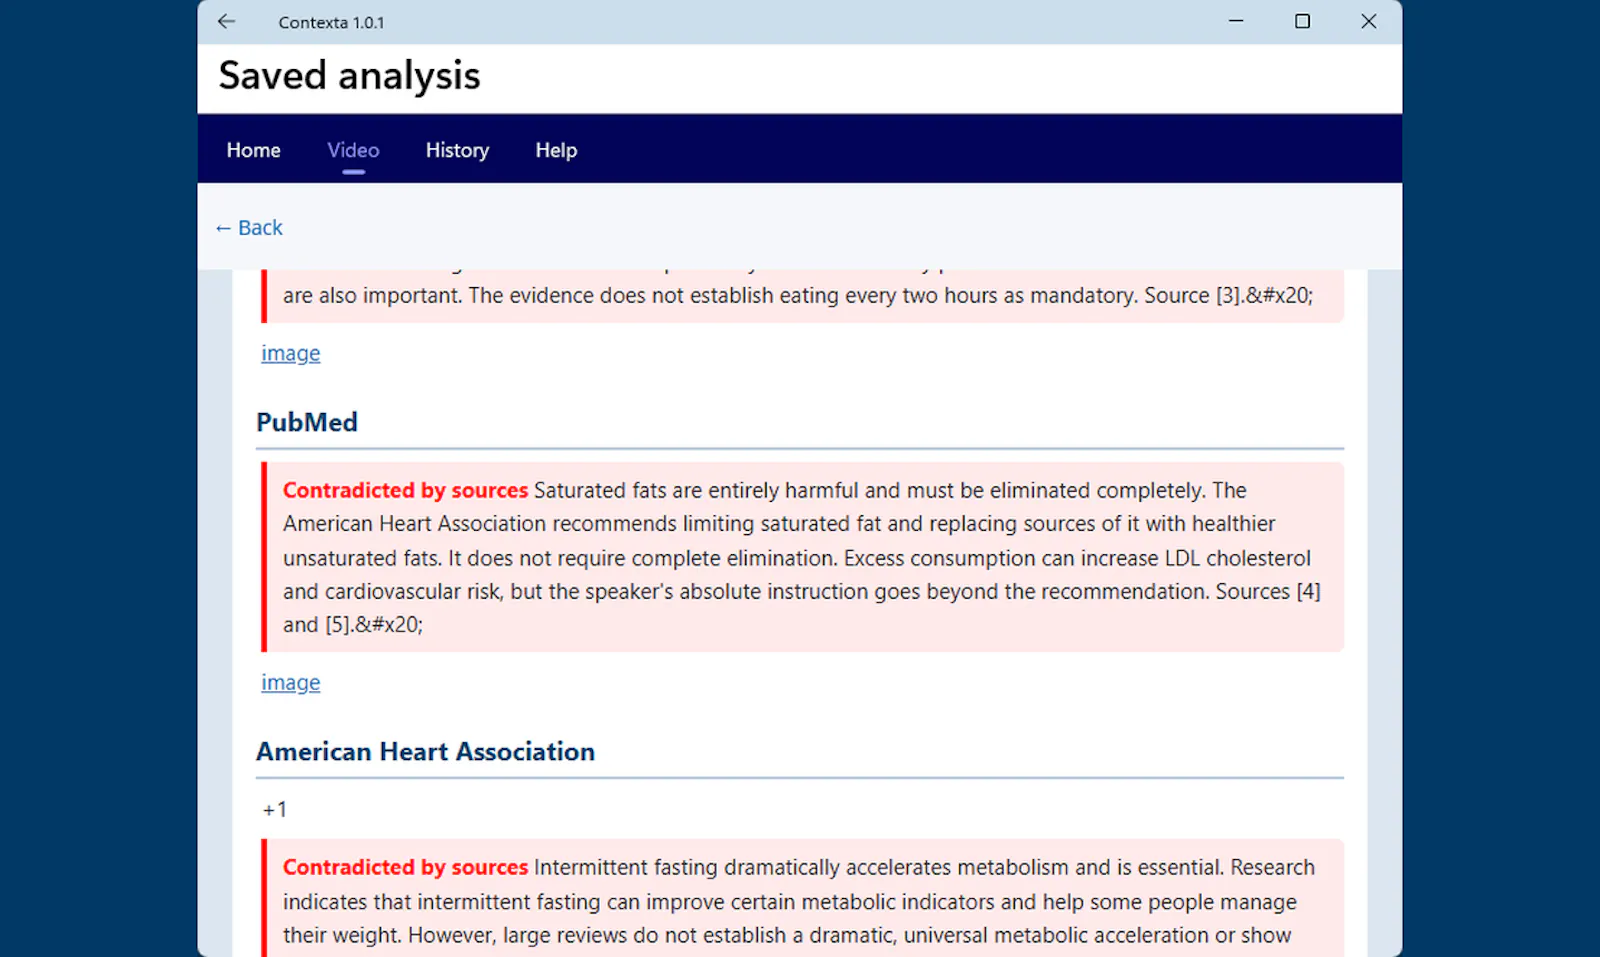The height and width of the screenshot is (957, 1600).
Task: Close the Contexta window
Action: pos(1369,21)
